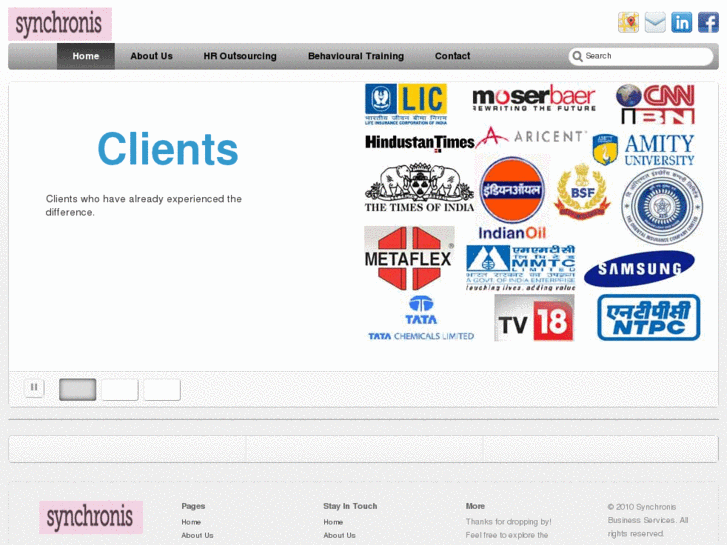Open the LinkedIn icon in header
727x545 pixels.
coord(682,22)
